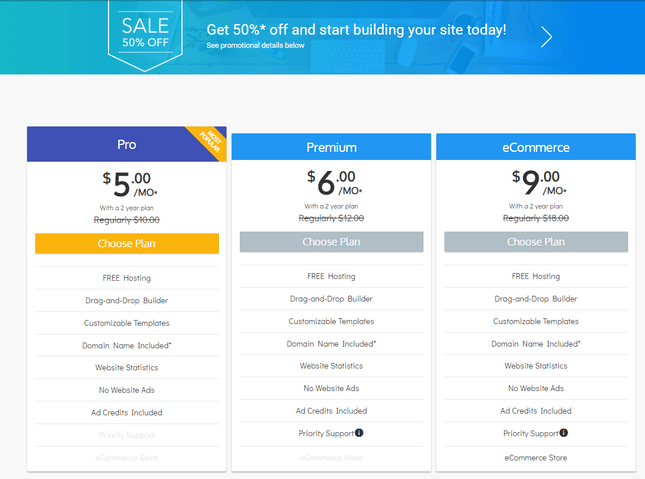Click See promotional details below text
645x479 pixels.
pyautogui.click(x=255, y=45)
